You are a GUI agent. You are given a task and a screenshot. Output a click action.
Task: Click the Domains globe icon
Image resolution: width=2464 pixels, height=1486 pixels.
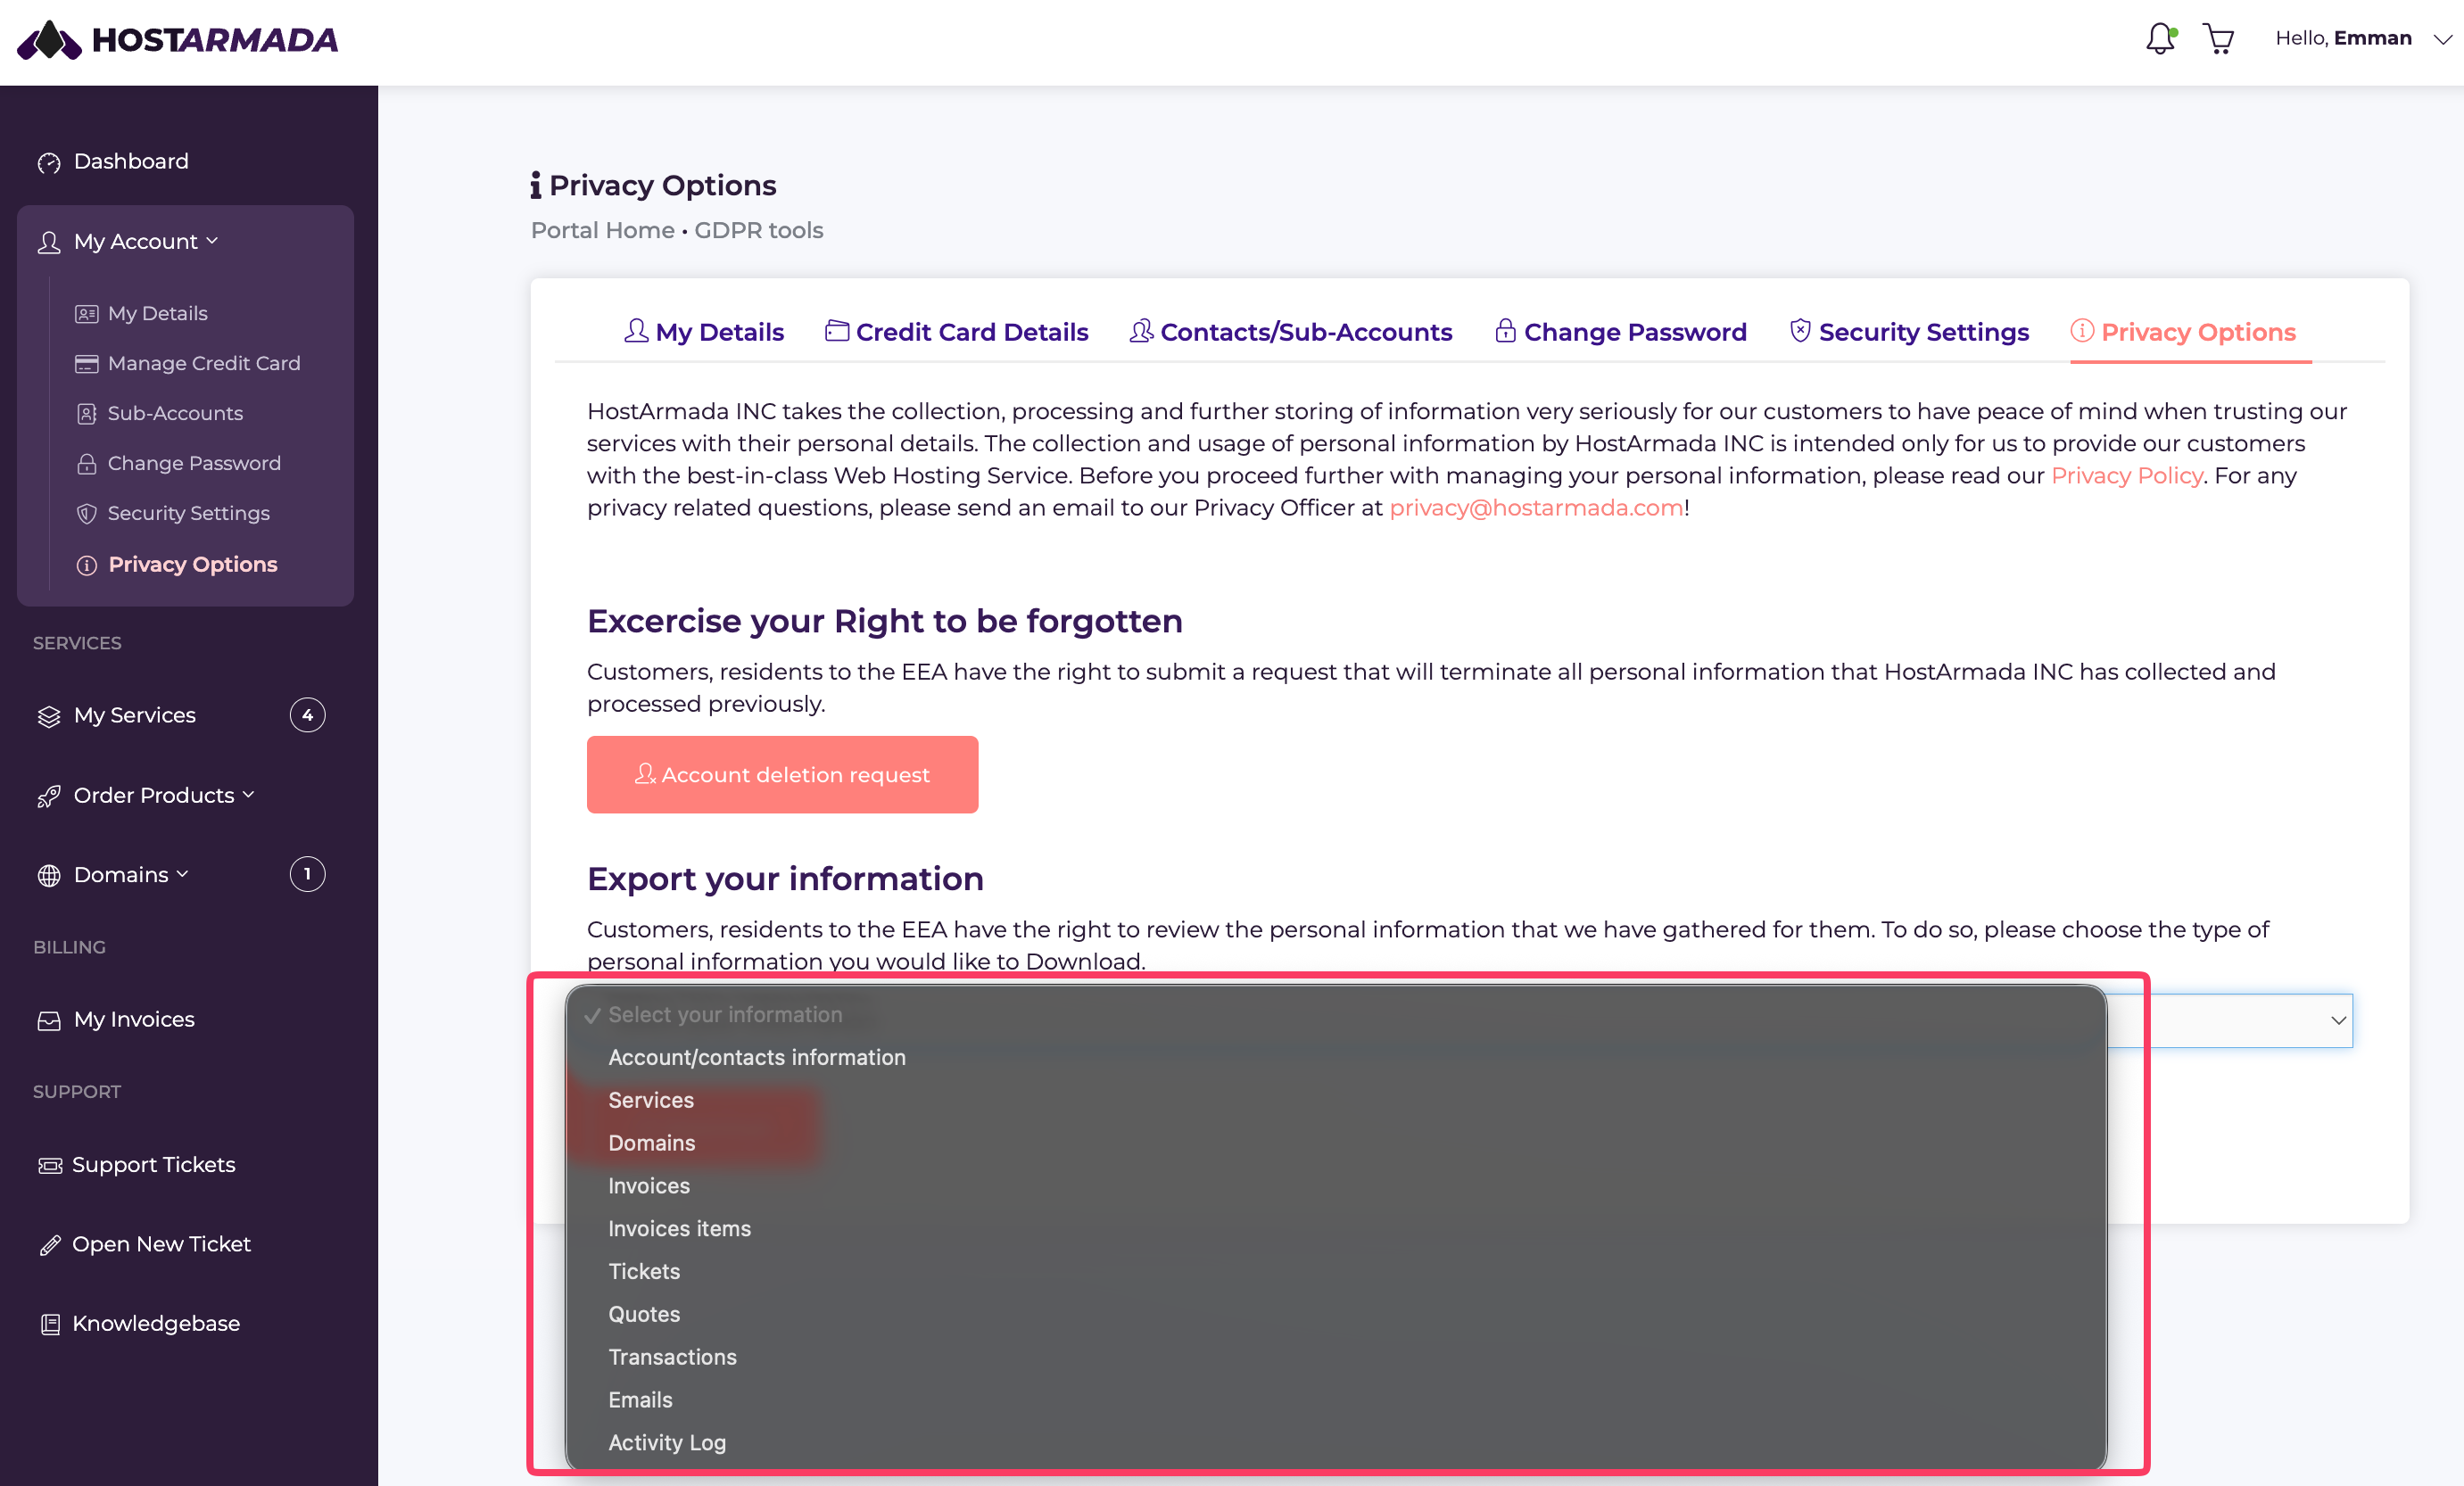coord(49,875)
